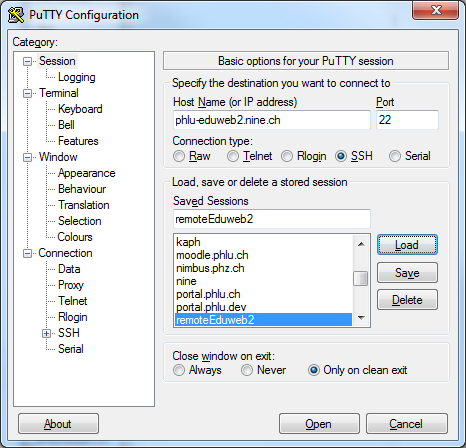Select the nimbus.phz.ch saved session
This screenshot has height=448, width=466.
[263, 268]
